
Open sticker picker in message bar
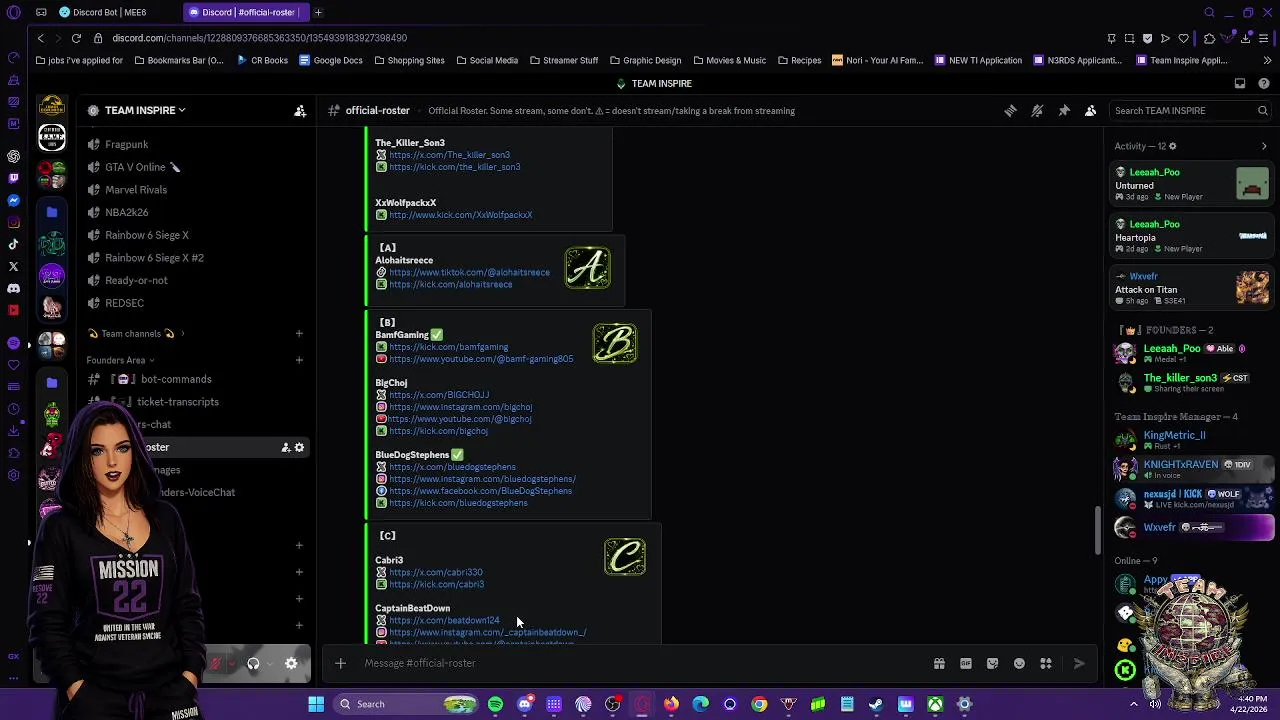[992, 663]
